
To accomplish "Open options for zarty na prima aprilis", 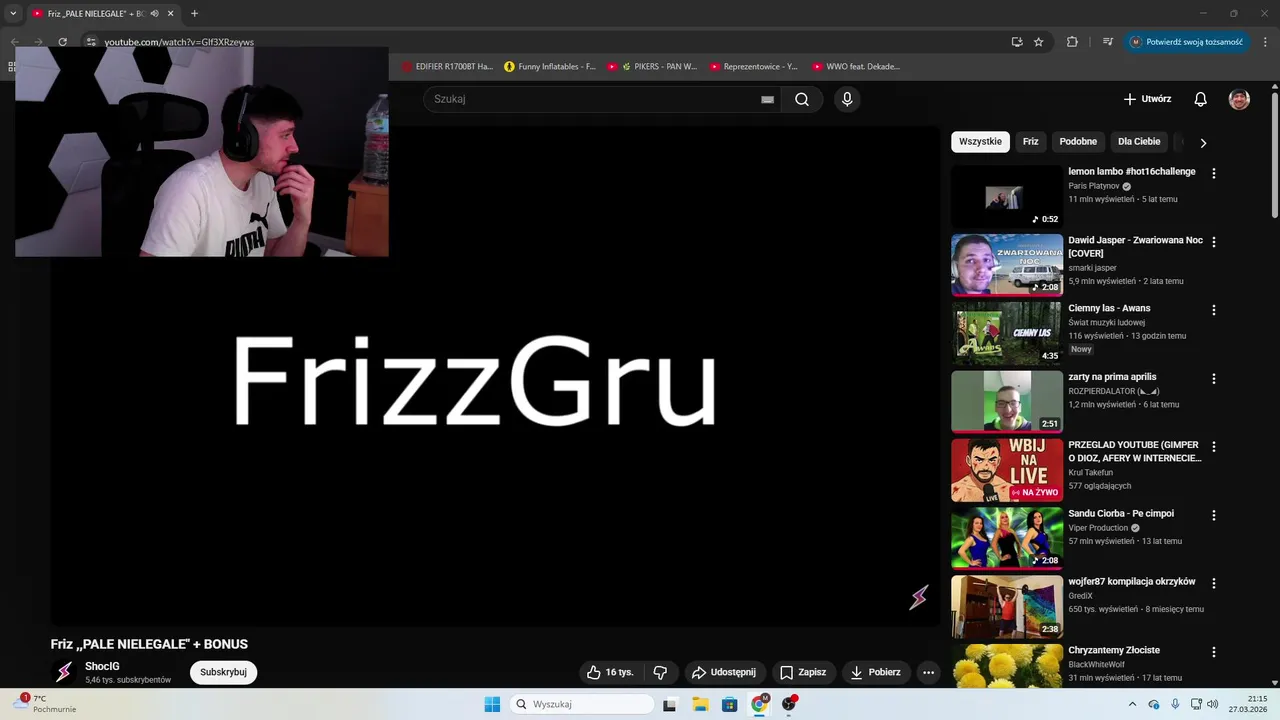I will [x=1214, y=379].
